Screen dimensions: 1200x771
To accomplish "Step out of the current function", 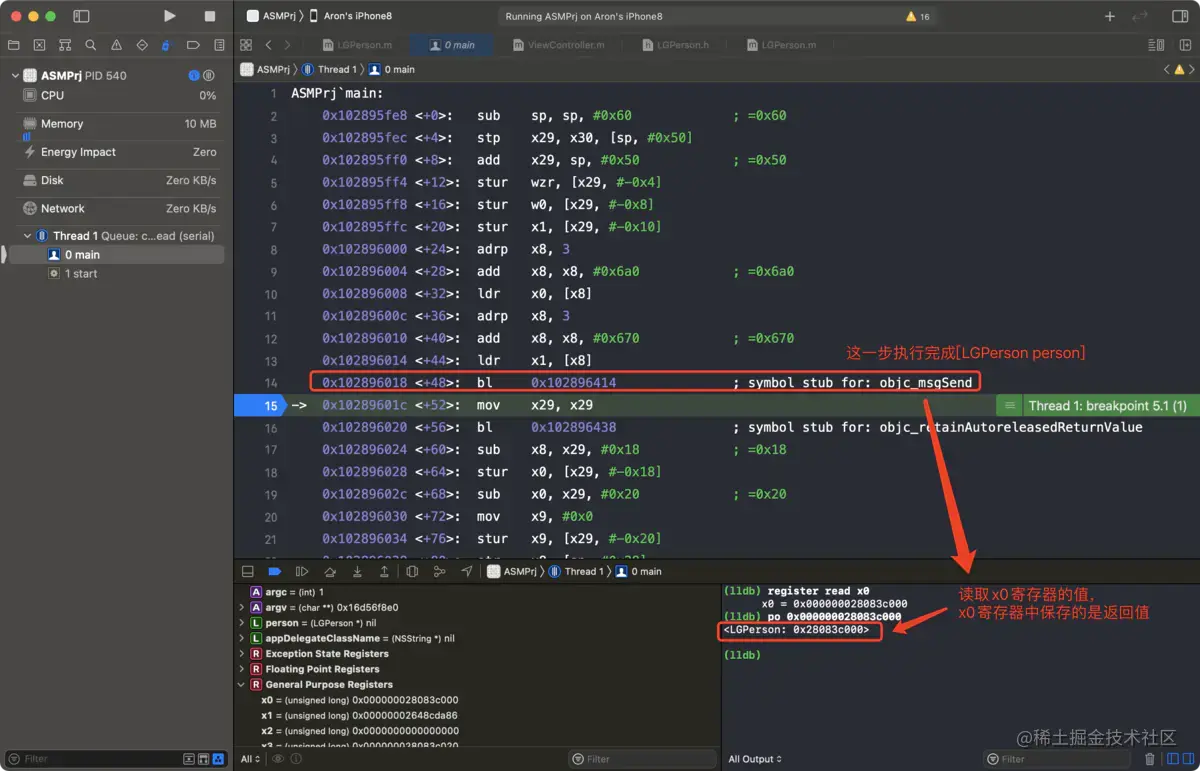I will [x=384, y=572].
